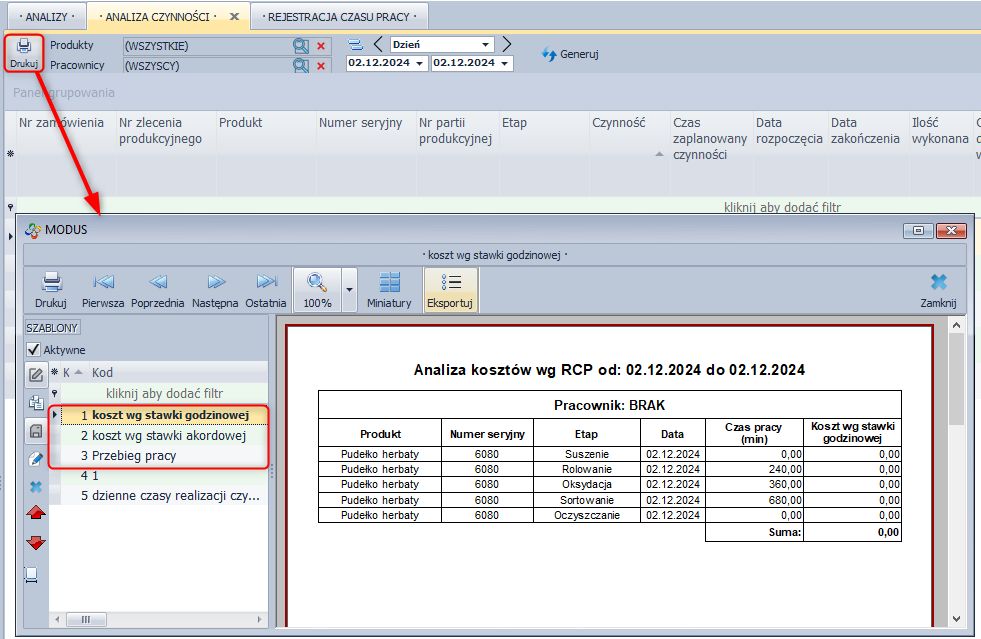Show page thumbnails with Miniatury
Viewport: 981px width, 639px height.
point(389,290)
